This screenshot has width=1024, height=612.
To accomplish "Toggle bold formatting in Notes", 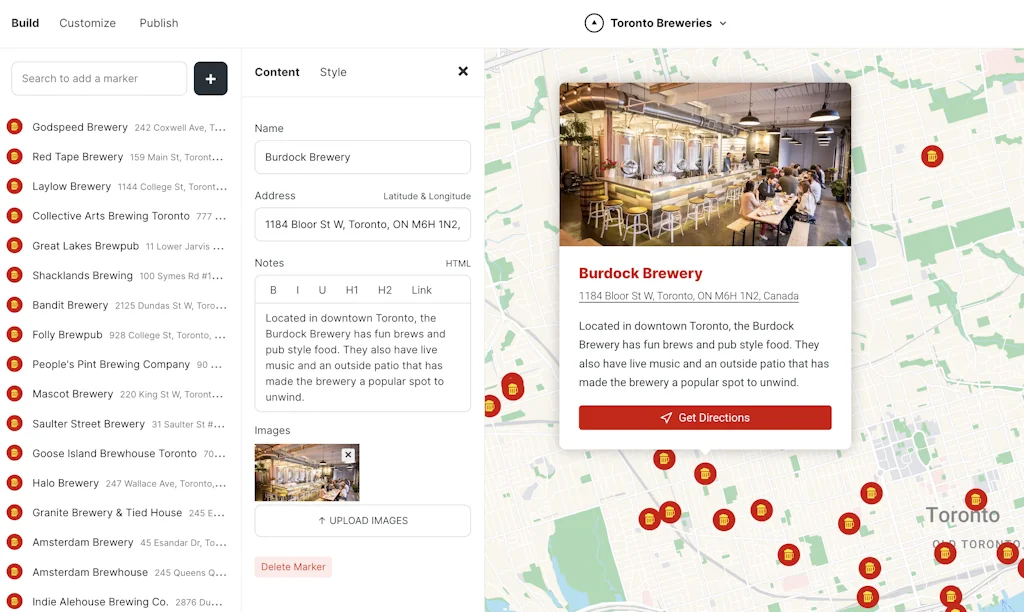I will 273,290.
